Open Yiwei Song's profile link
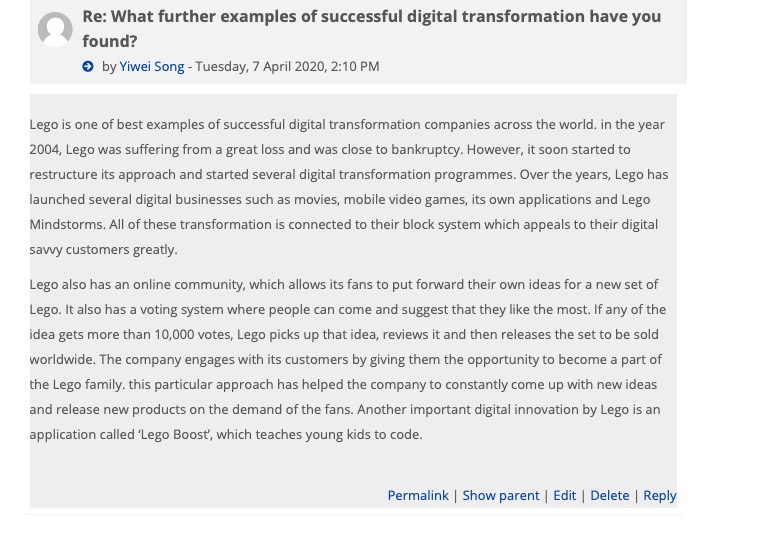 tap(152, 66)
